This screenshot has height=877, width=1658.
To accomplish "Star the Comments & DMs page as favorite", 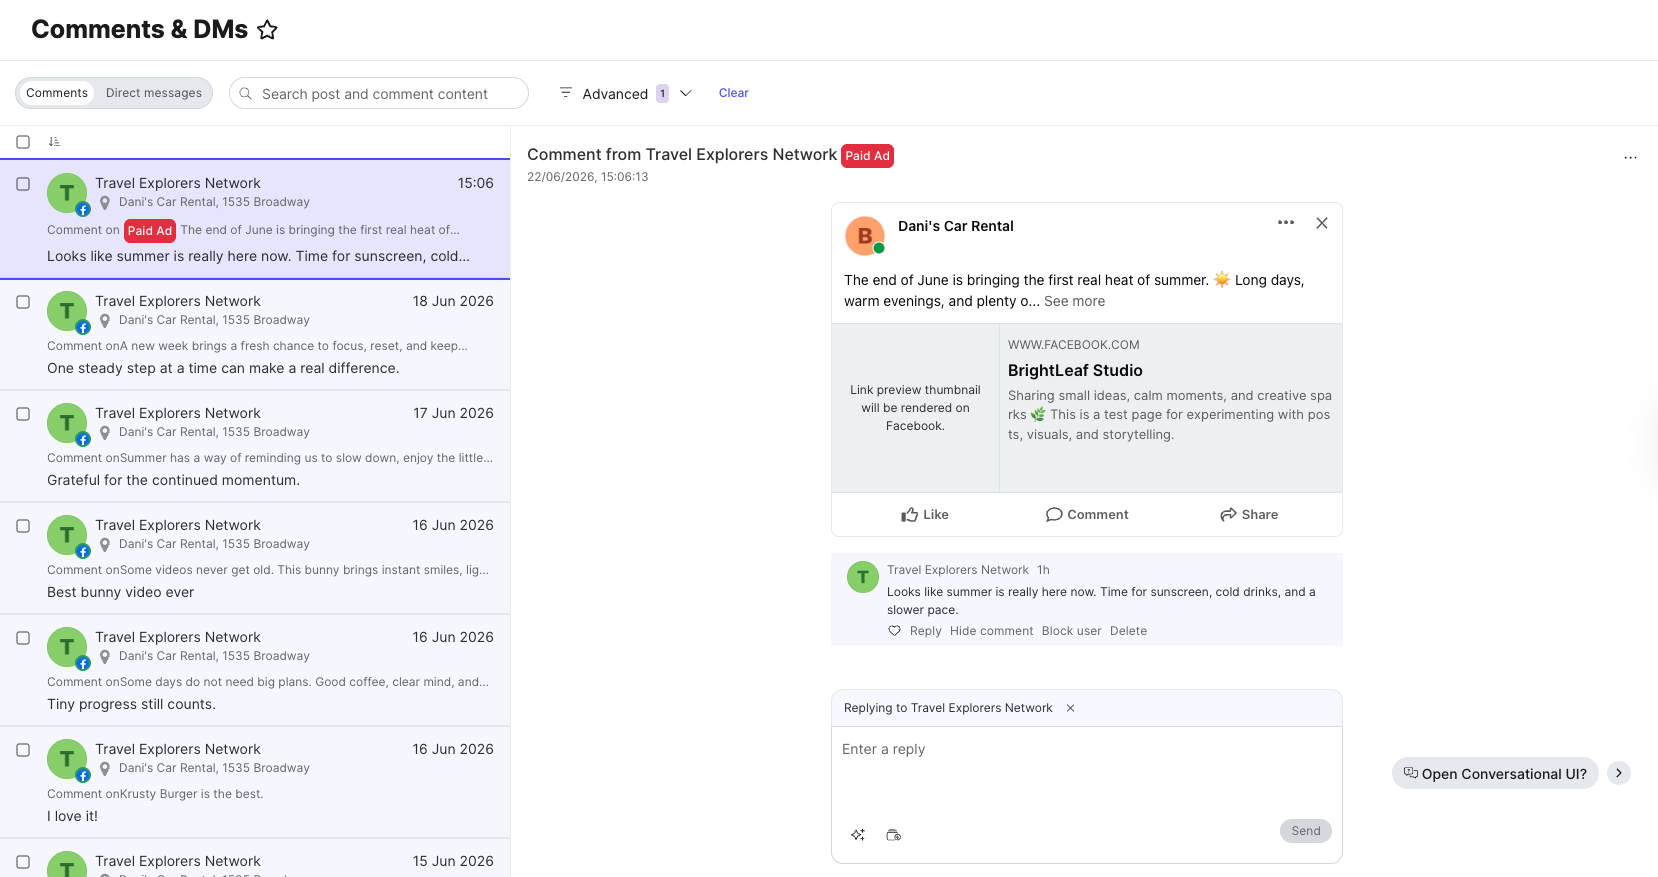I will point(267,30).
